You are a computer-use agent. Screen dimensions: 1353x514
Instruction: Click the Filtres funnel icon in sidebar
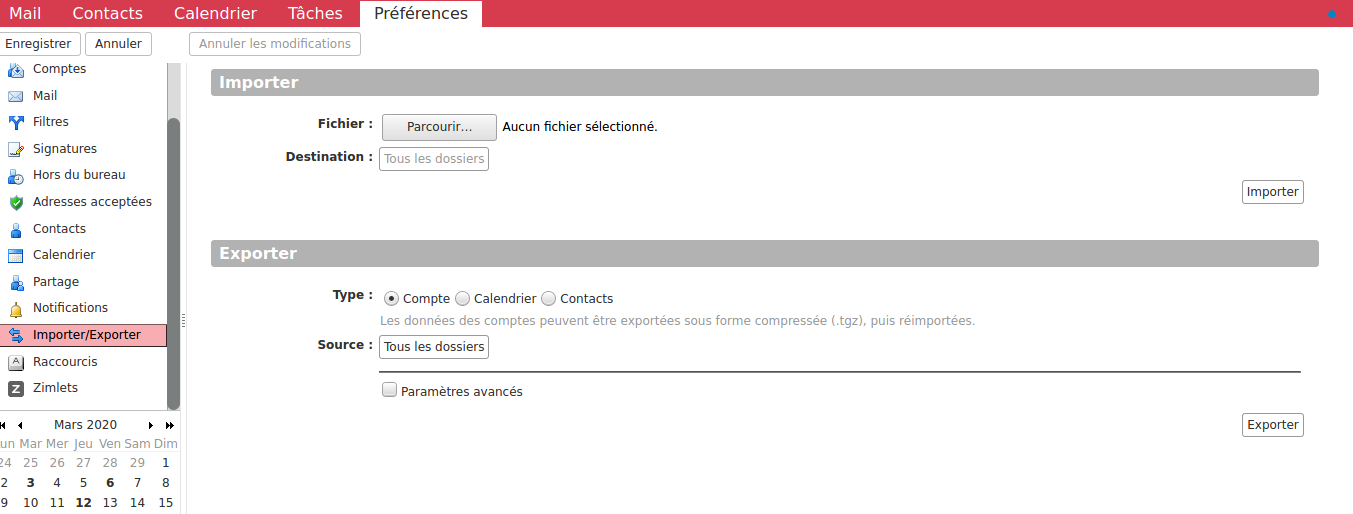(x=15, y=123)
